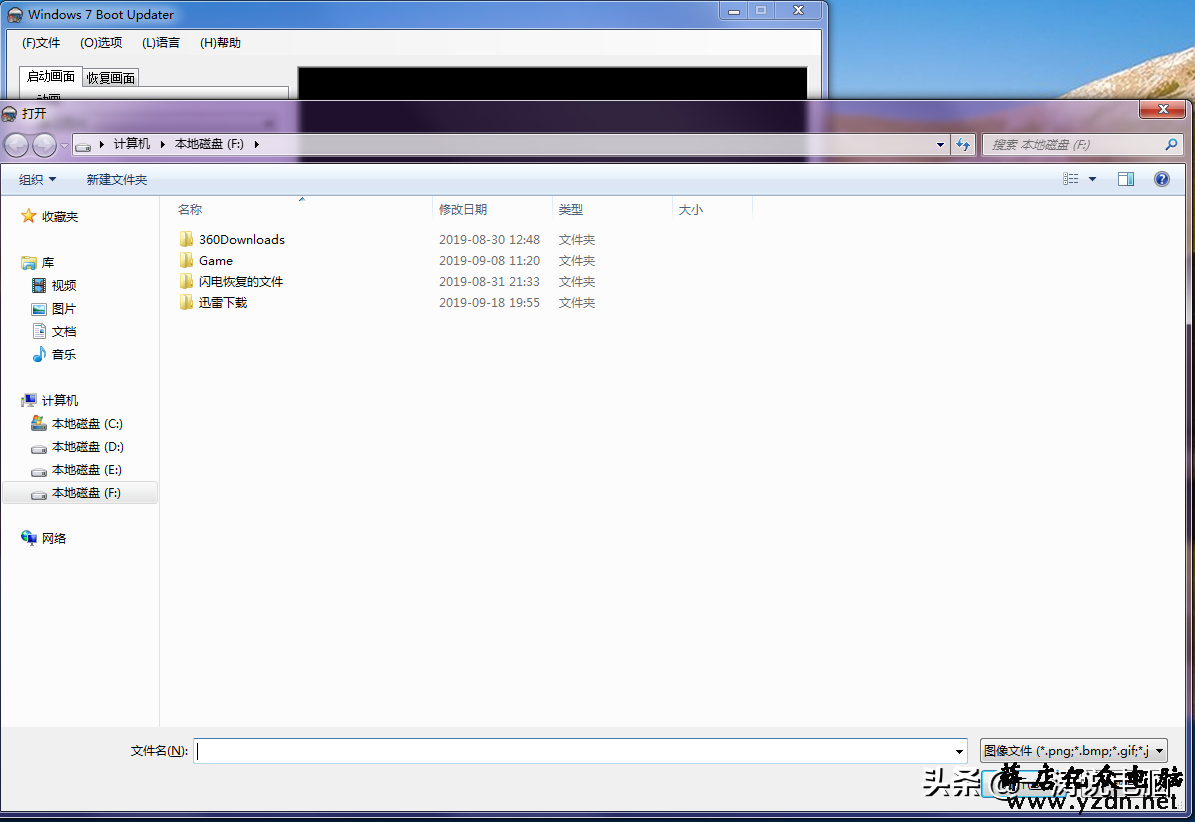Open the view options dropdown arrow
Viewport: 1195px width, 822px height.
click(1092, 179)
